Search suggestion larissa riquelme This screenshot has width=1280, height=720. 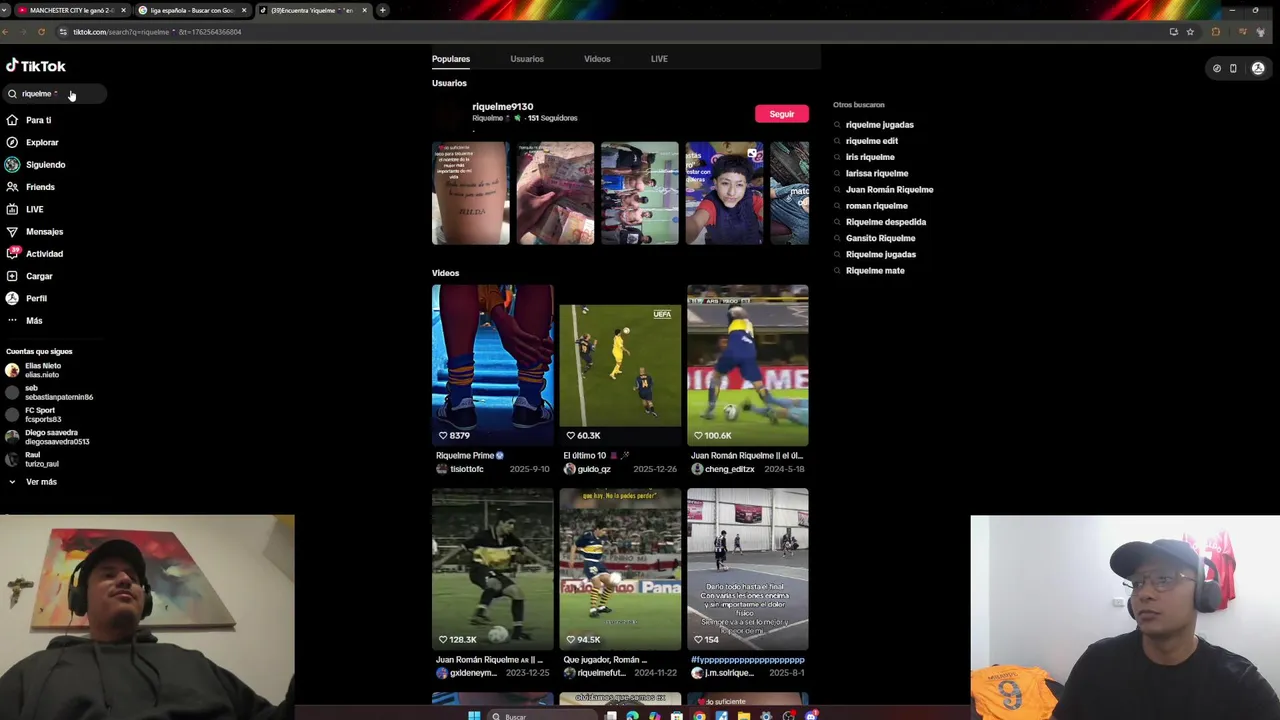[x=876, y=173]
